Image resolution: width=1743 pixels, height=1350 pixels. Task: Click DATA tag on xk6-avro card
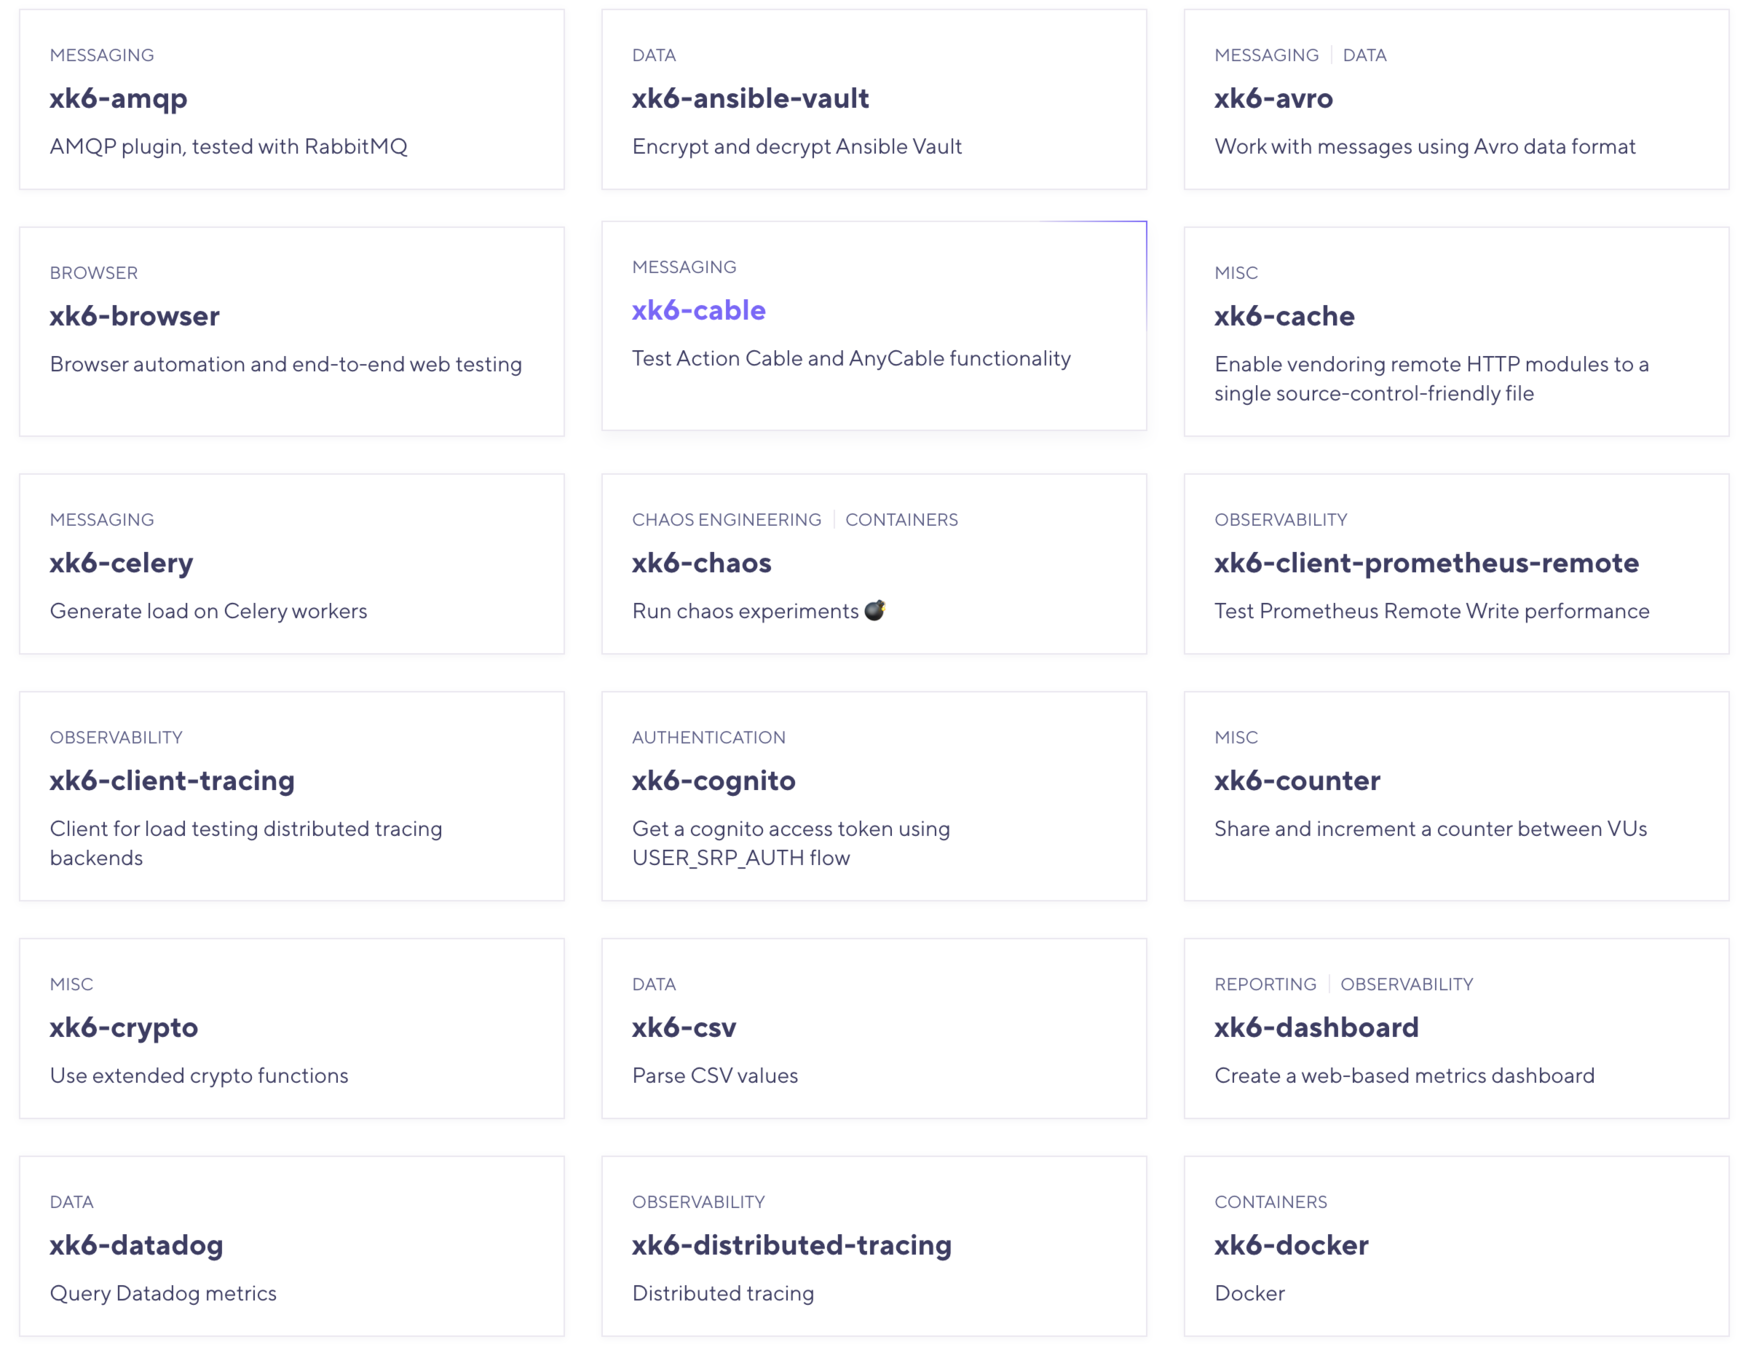coord(1364,55)
